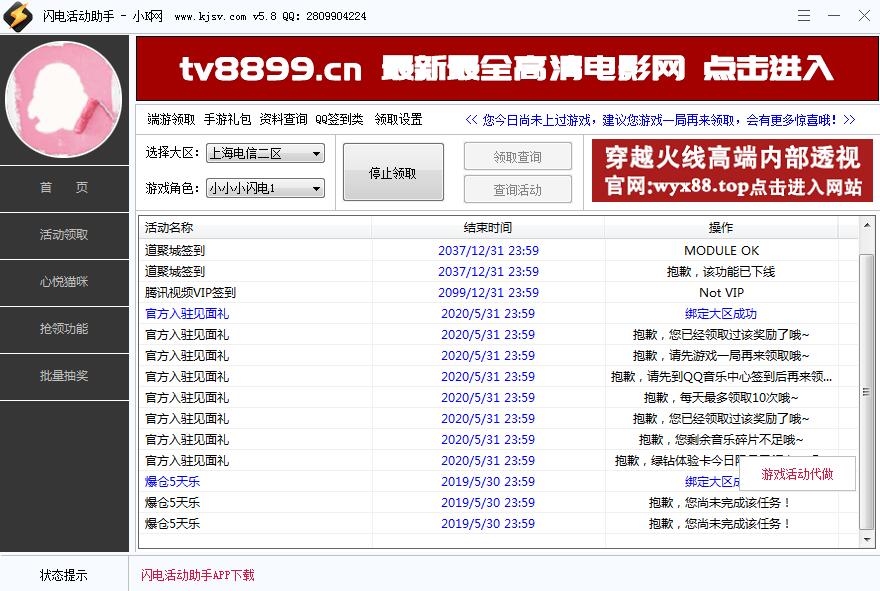Open the 闪电活动助手APP下载 link
The width and height of the screenshot is (880, 591).
click(197, 574)
